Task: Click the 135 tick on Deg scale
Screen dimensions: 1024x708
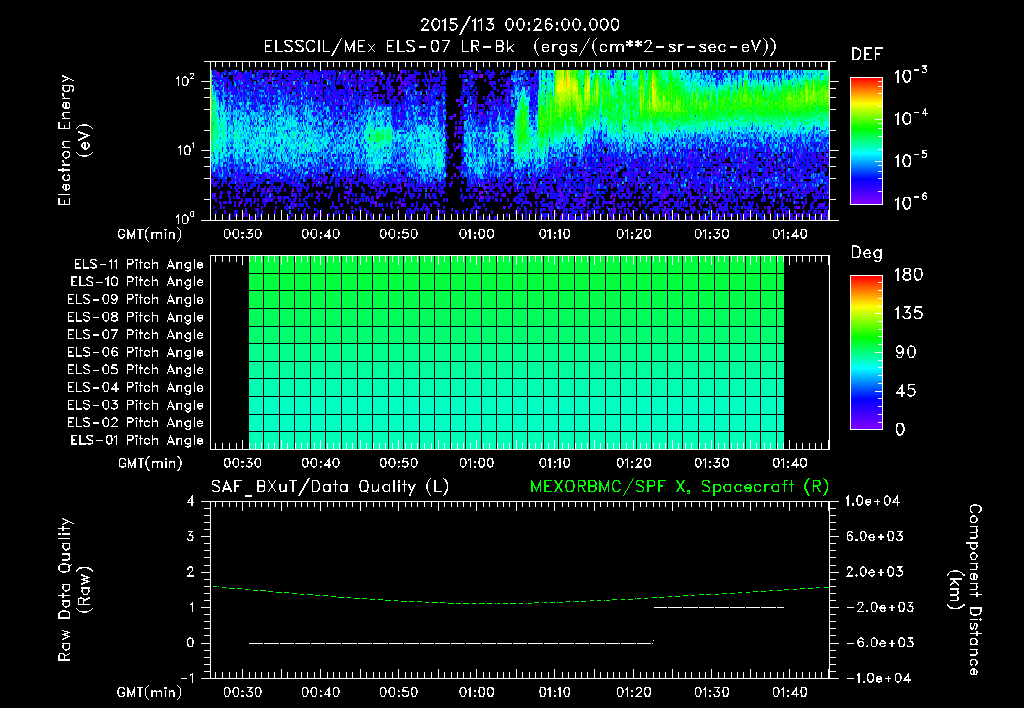Action: click(x=909, y=314)
